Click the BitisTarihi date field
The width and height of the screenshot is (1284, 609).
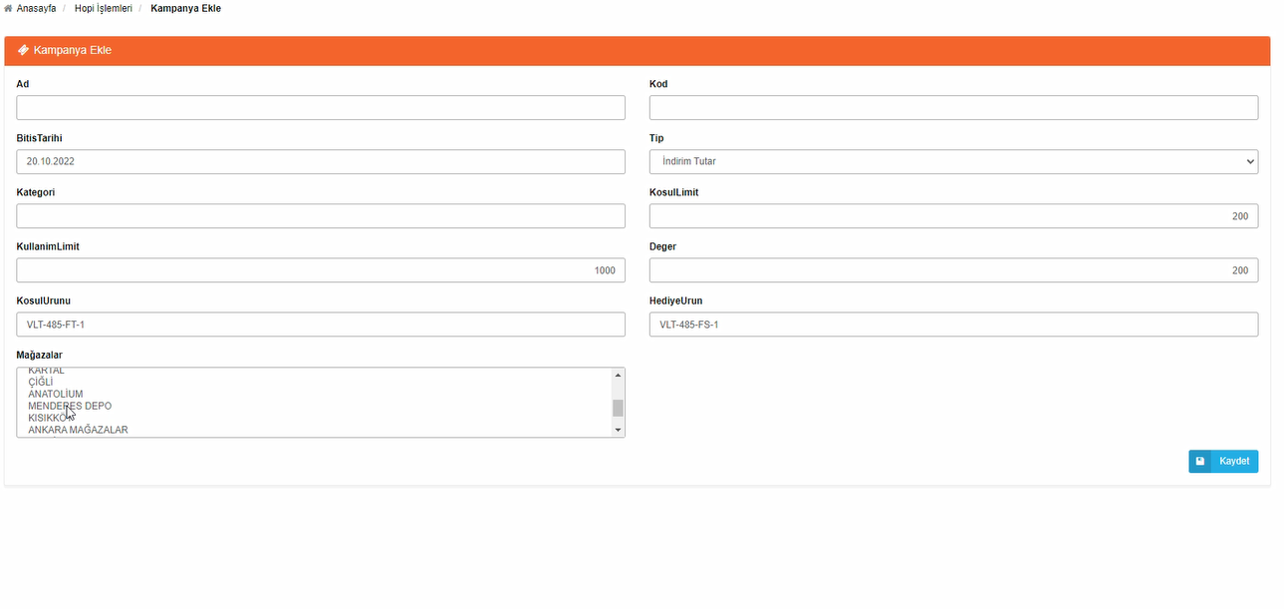(x=320, y=161)
